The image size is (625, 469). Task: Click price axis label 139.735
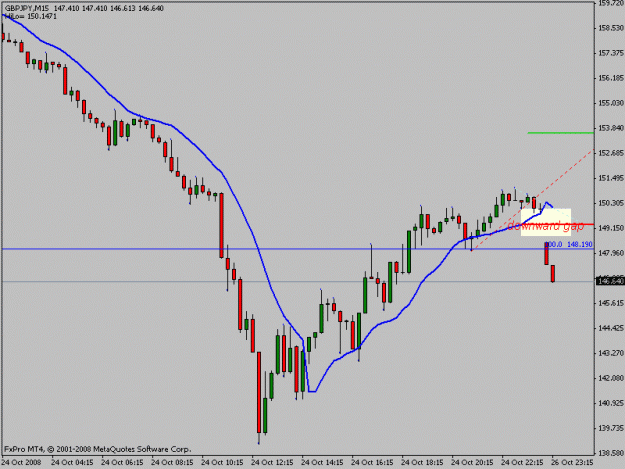pos(611,428)
